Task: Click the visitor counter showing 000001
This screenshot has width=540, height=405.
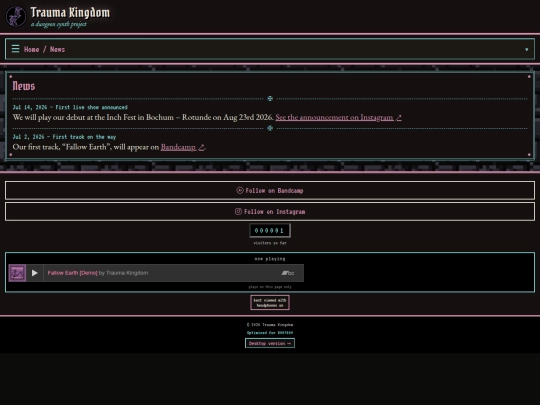Action: pyautogui.click(x=270, y=230)
